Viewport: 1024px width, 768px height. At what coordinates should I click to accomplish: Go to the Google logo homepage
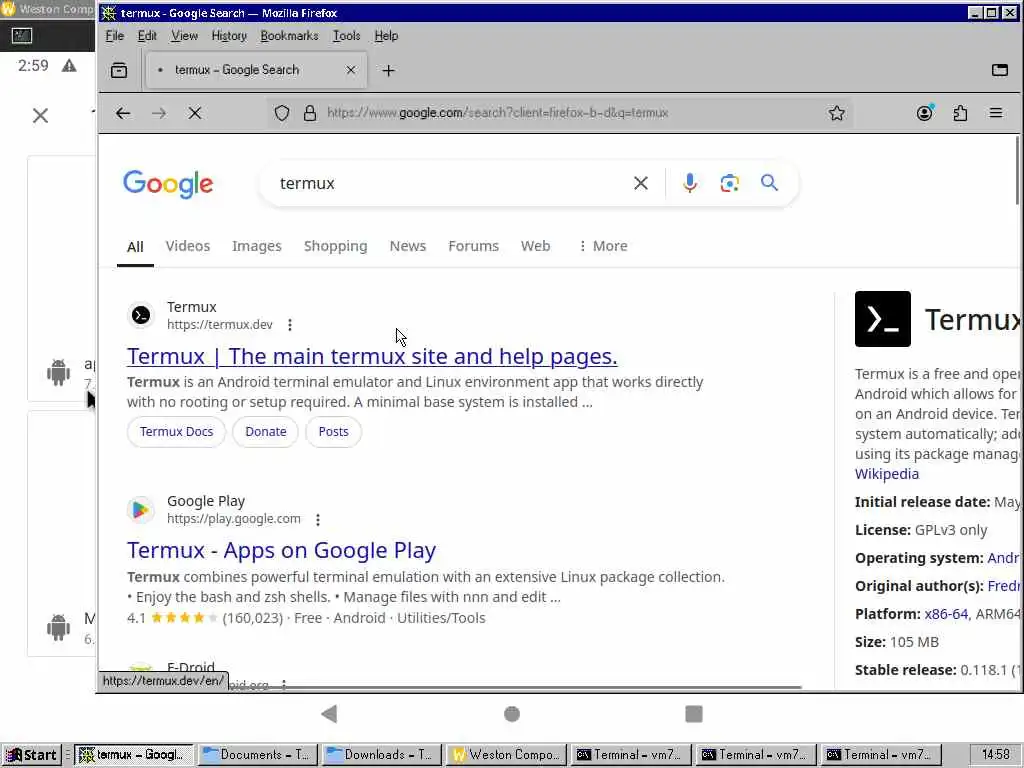[168, 184]
